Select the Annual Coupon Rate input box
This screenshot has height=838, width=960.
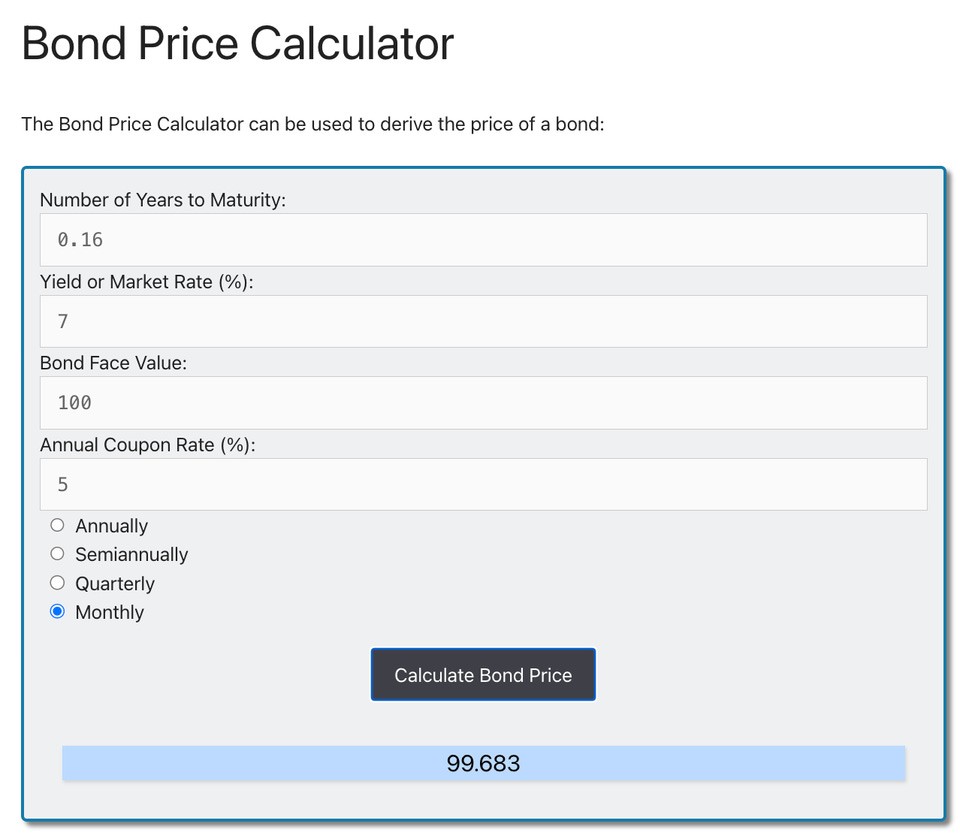click(483, 484)
